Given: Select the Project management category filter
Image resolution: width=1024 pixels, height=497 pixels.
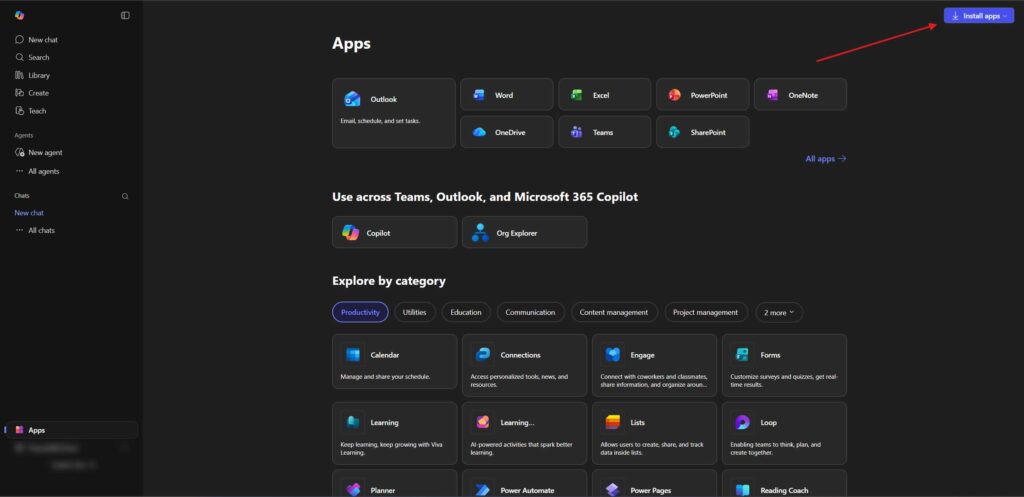Looking at the screenshot, I should (x=706, y=312).
